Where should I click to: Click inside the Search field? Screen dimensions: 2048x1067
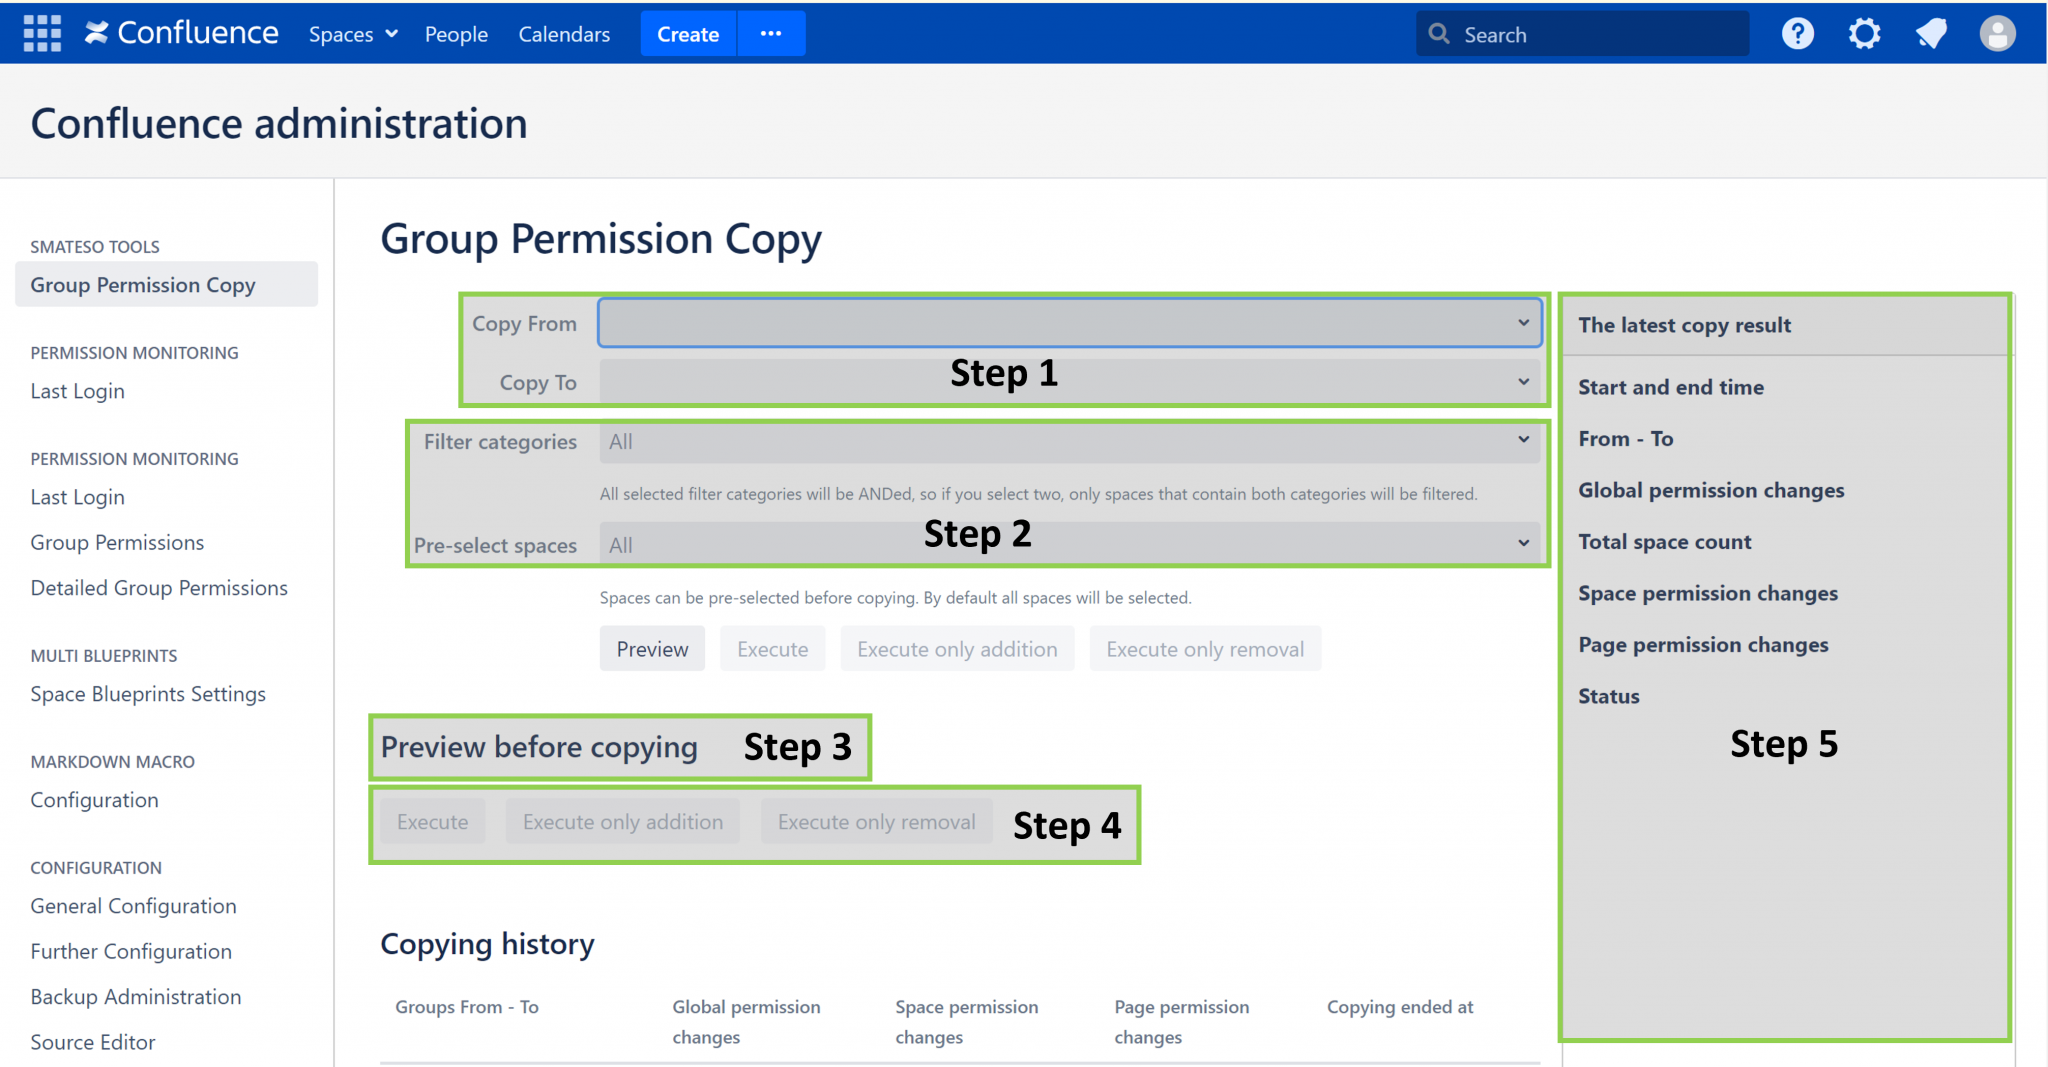(1580, 33)
